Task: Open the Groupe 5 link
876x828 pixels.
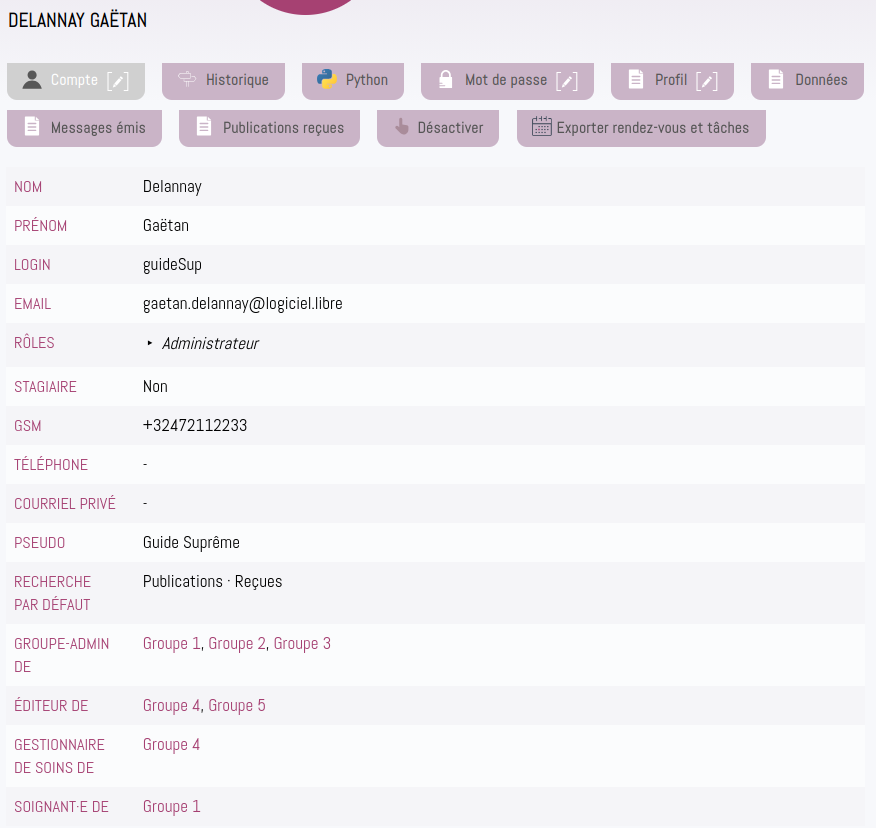Action: click(236, 705)
